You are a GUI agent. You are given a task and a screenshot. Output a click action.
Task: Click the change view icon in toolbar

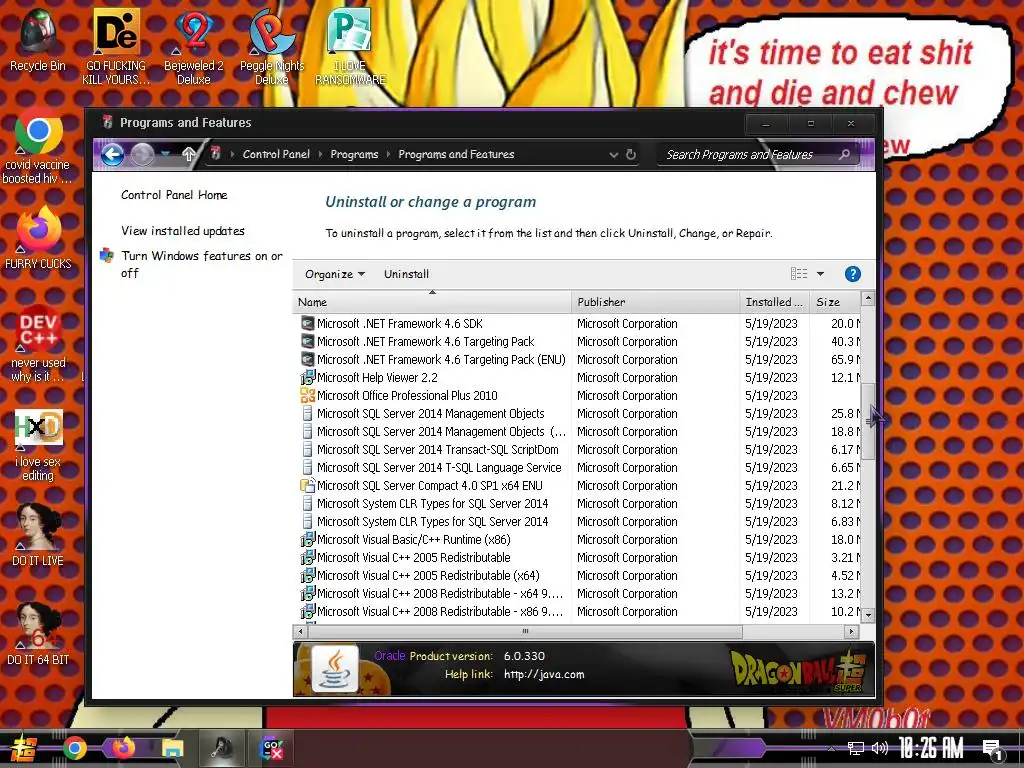(x=799, y=274)
